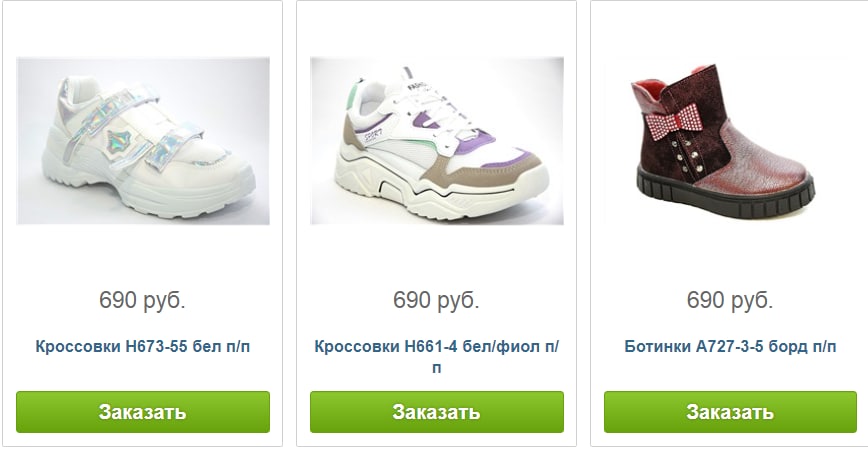Screen dimensions: 868x454
Task: Open the white H673-55 sneaker product image
Action: click(x=143, y=141)
